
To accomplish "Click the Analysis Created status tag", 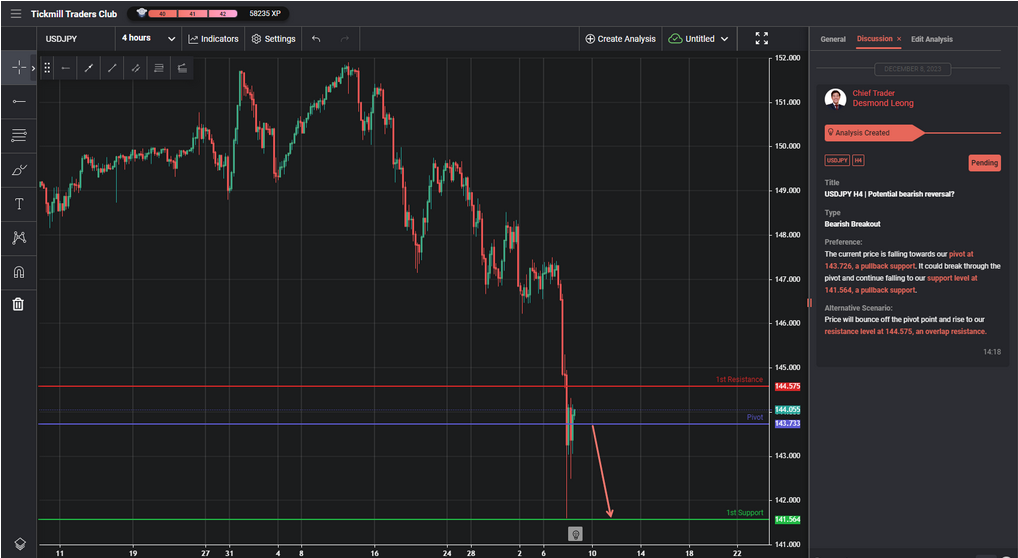I will point(874,133).
